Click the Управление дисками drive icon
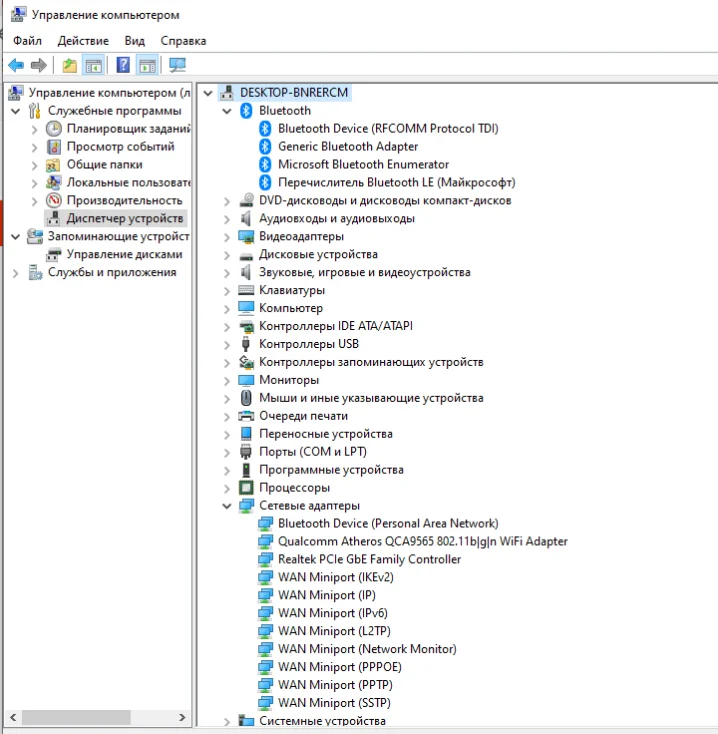718x734 pixels. [x=54, y=254]
